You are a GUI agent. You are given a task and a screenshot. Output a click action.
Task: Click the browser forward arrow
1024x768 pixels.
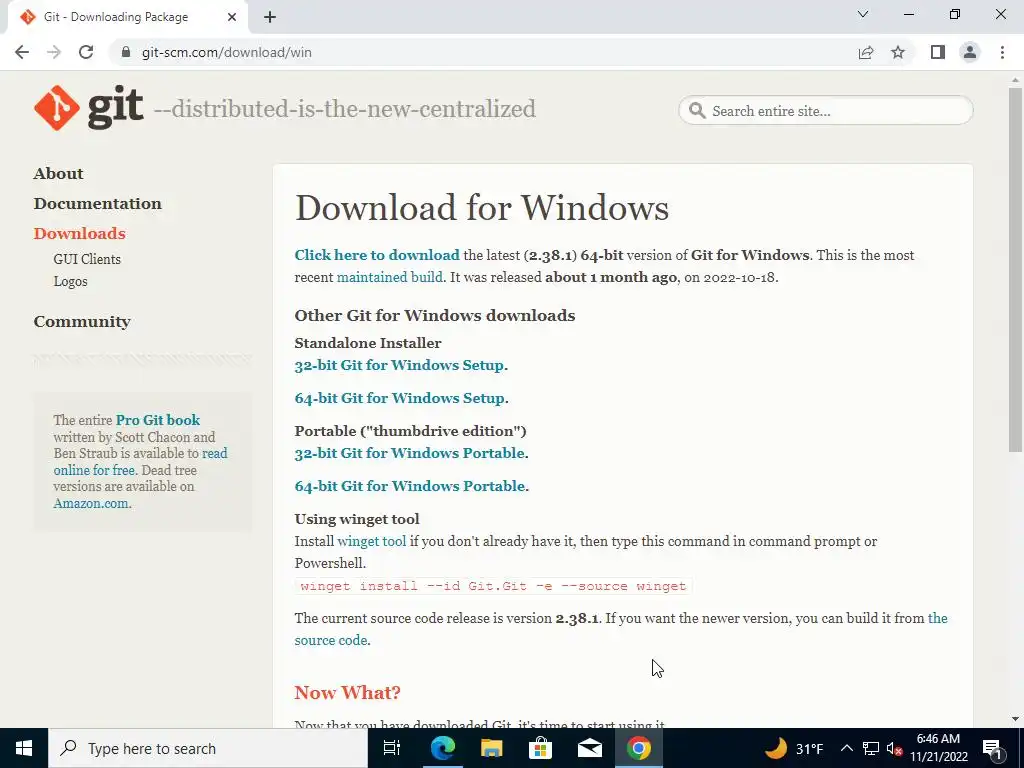(x=54, y=52)
